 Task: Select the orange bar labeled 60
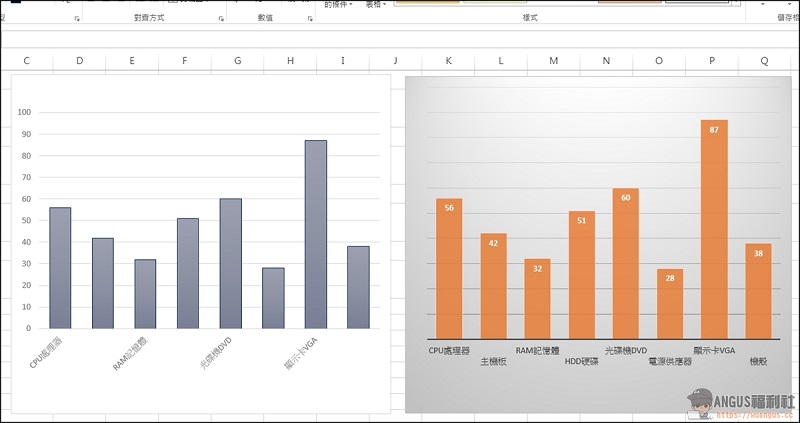625,264
